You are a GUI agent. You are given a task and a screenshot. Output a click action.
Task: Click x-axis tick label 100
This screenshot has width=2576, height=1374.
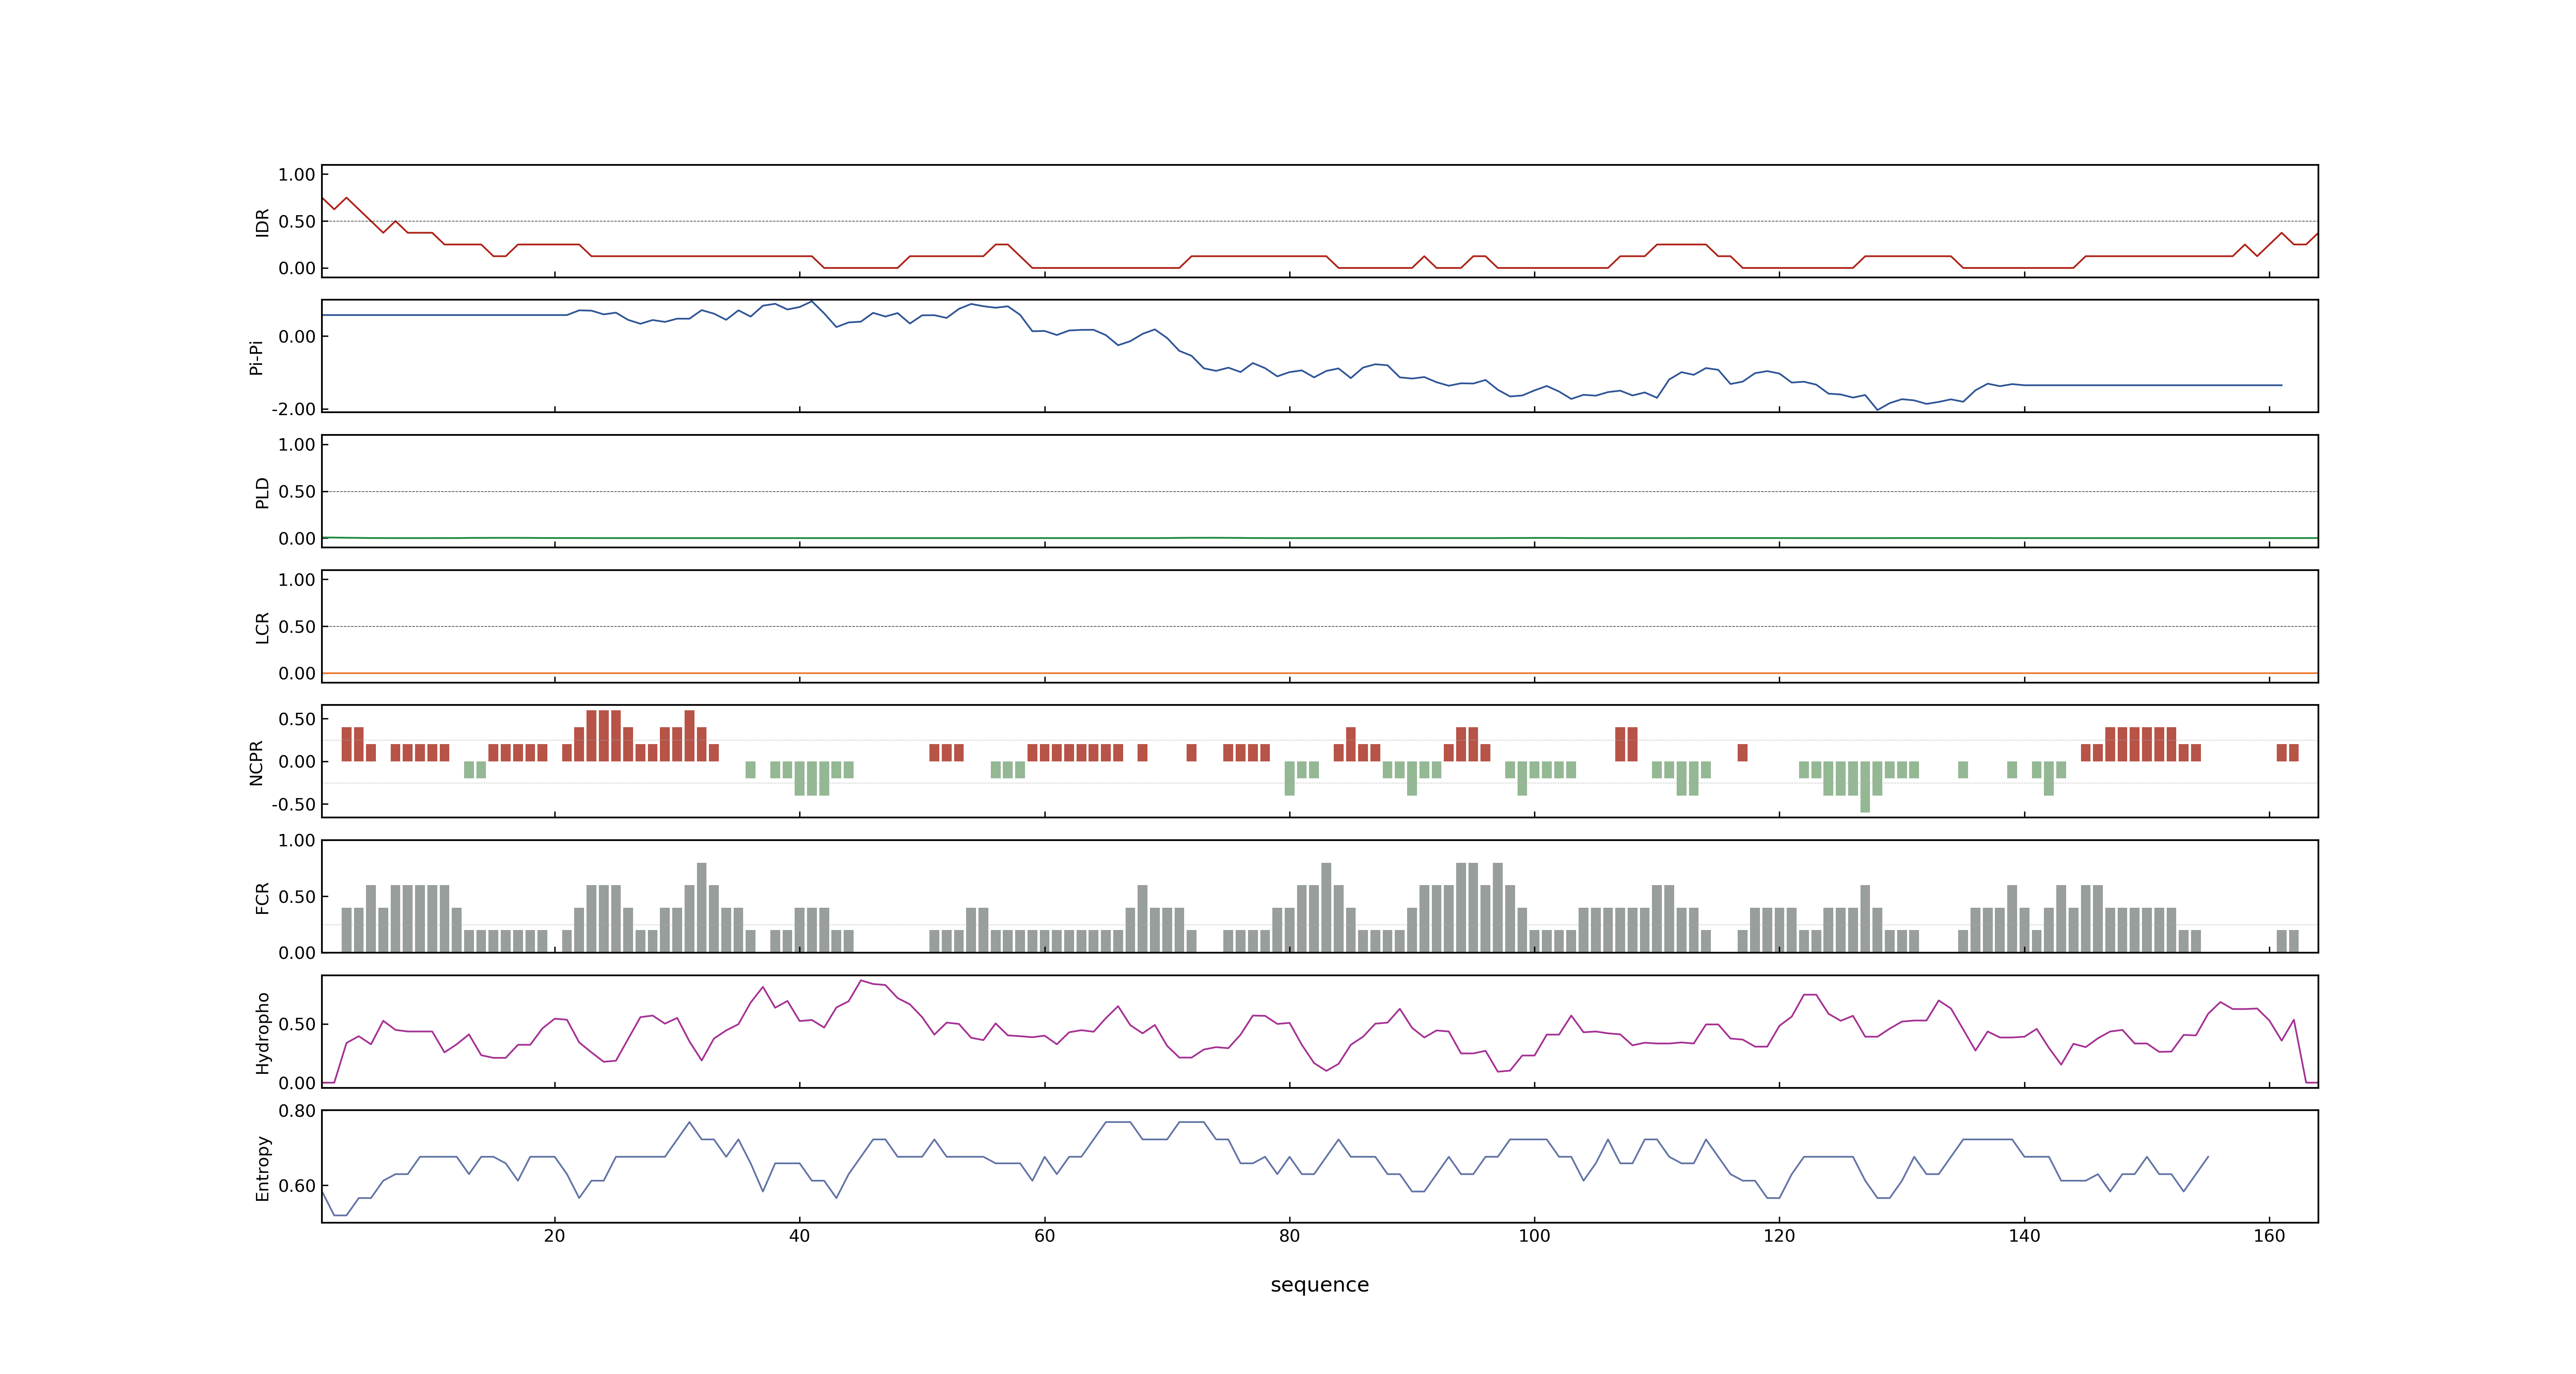click(1534, 1236)
